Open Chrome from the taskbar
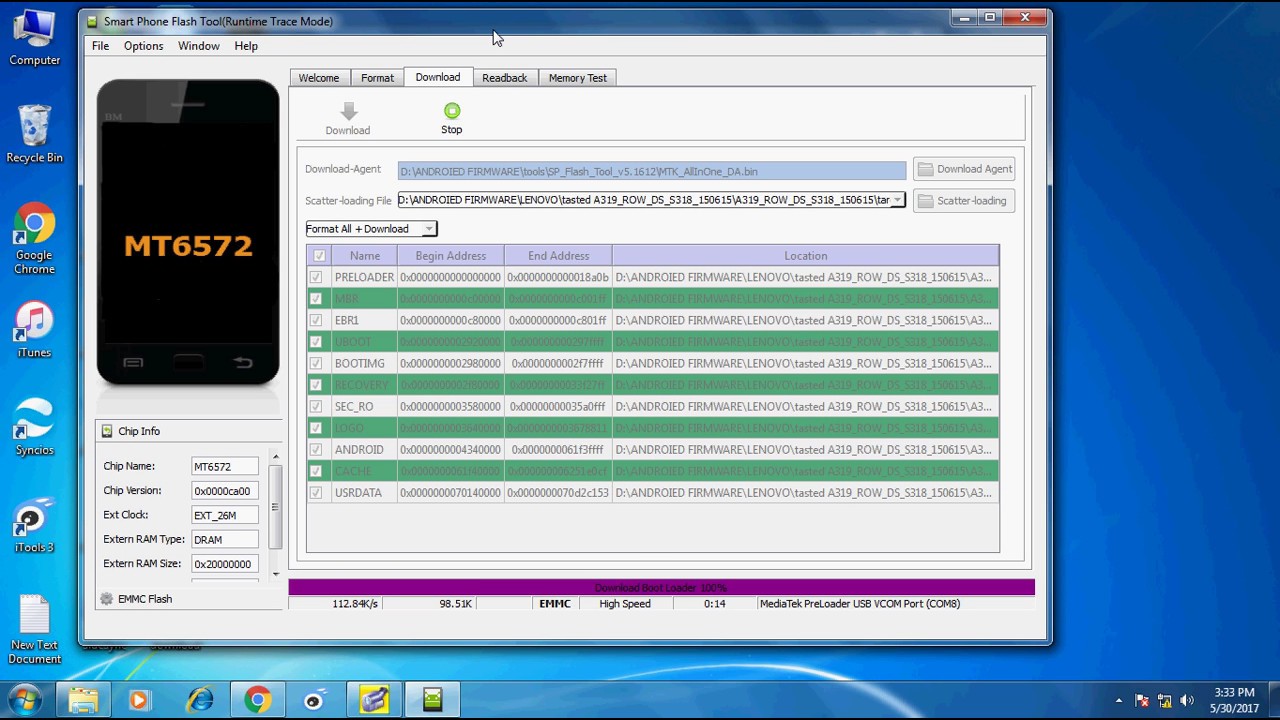The width and height of the screenshot is (1280, 720). click(258, 699)
